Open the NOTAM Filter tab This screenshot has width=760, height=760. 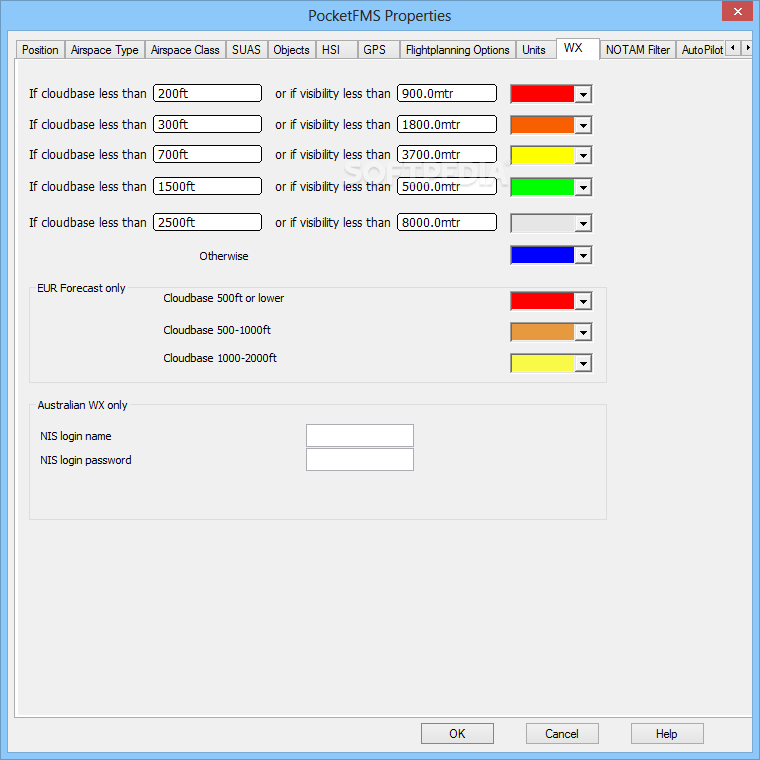pos(637,50)
